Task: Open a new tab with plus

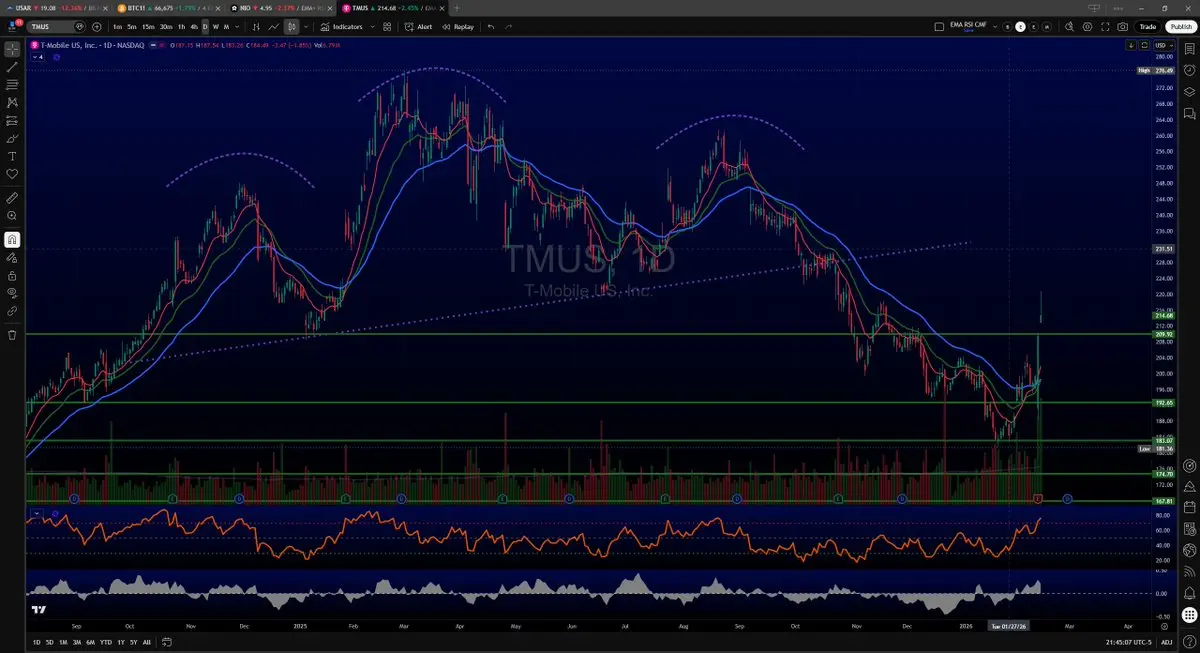Action: point(458,7)
